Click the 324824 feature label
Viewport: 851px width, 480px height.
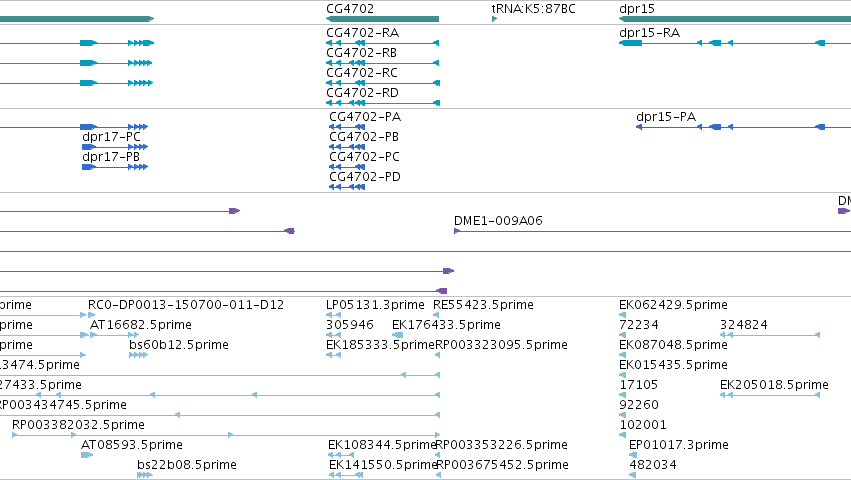coord(744,325)
